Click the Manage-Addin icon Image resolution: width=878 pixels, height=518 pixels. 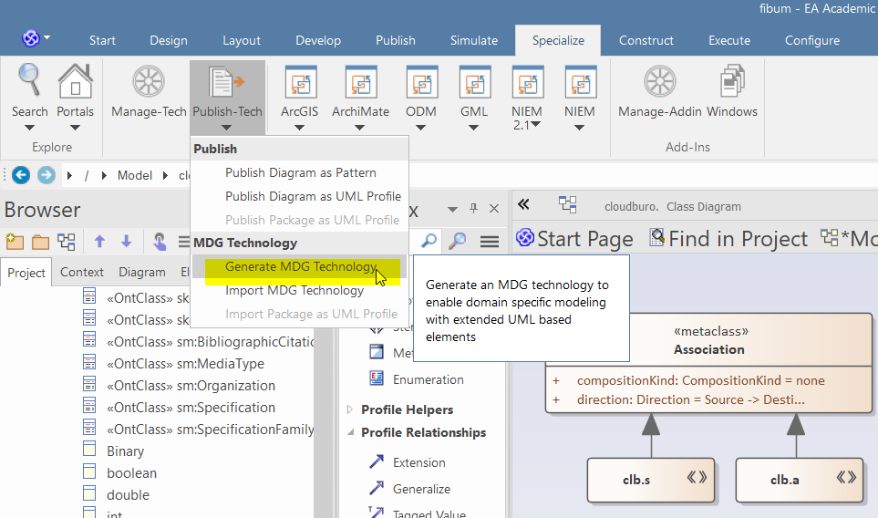[659, 82]
